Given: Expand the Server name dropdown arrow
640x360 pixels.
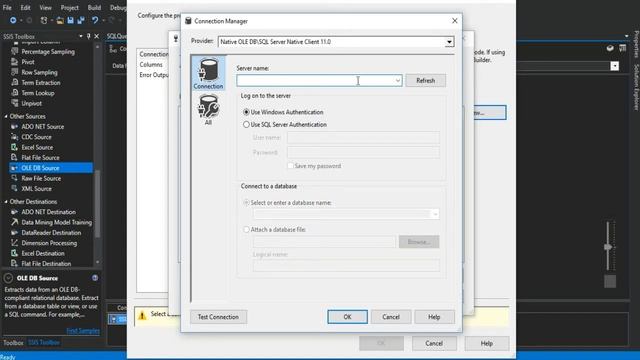Looking at the screenshot, I should 398,80.
